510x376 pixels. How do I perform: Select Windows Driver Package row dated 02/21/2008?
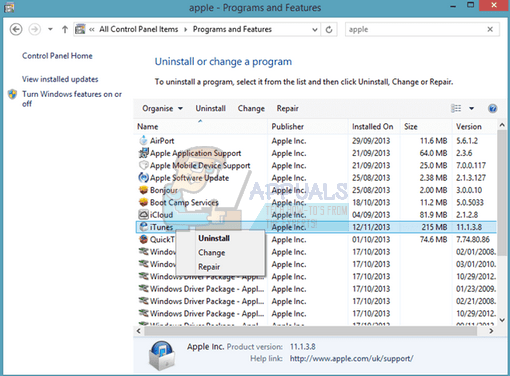click(x=316, y=301)
